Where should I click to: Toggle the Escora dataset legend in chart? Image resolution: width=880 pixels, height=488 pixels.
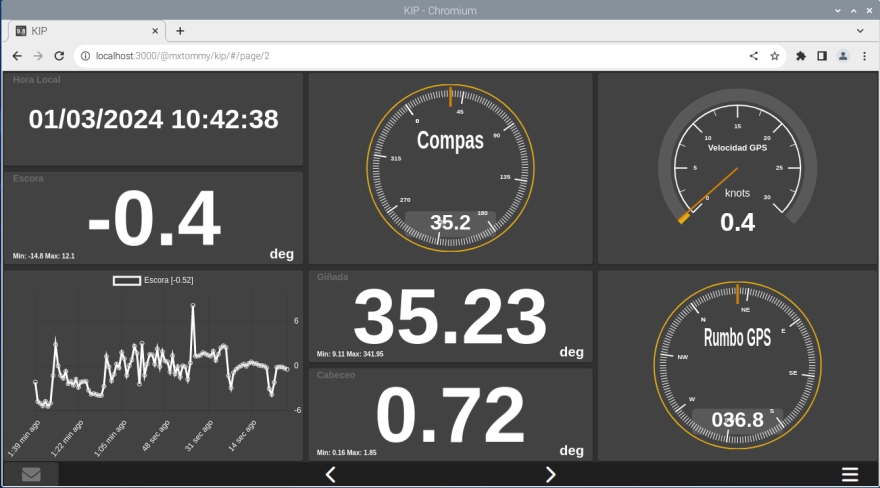click(x=153, y=281)
